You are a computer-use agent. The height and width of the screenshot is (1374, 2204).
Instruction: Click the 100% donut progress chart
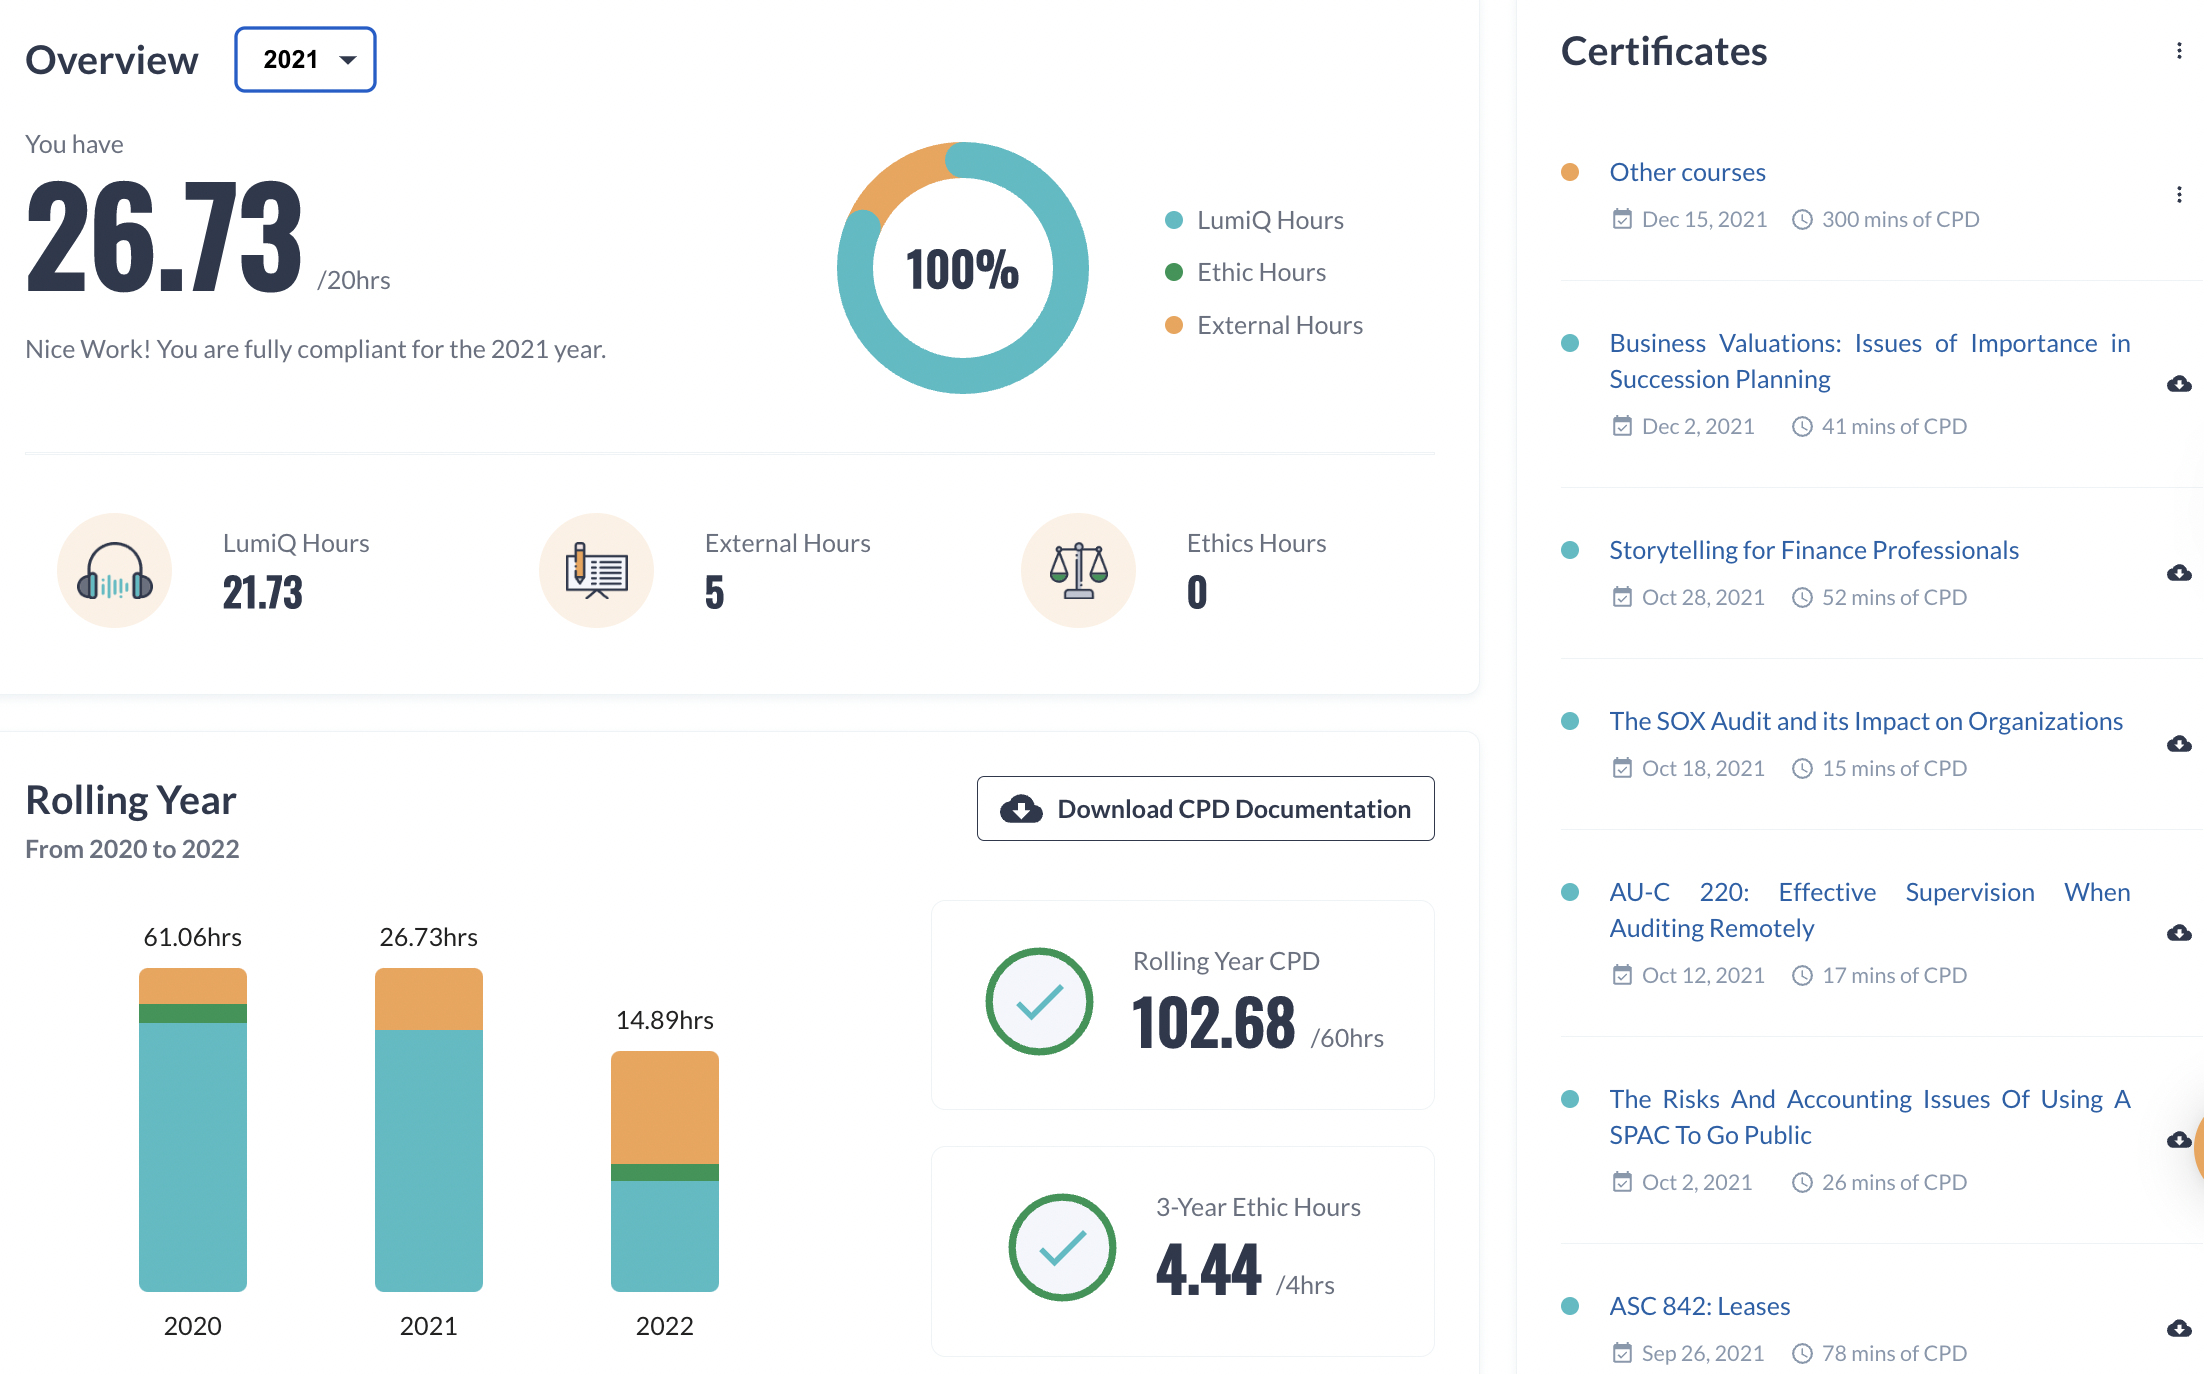click(963, 268)
